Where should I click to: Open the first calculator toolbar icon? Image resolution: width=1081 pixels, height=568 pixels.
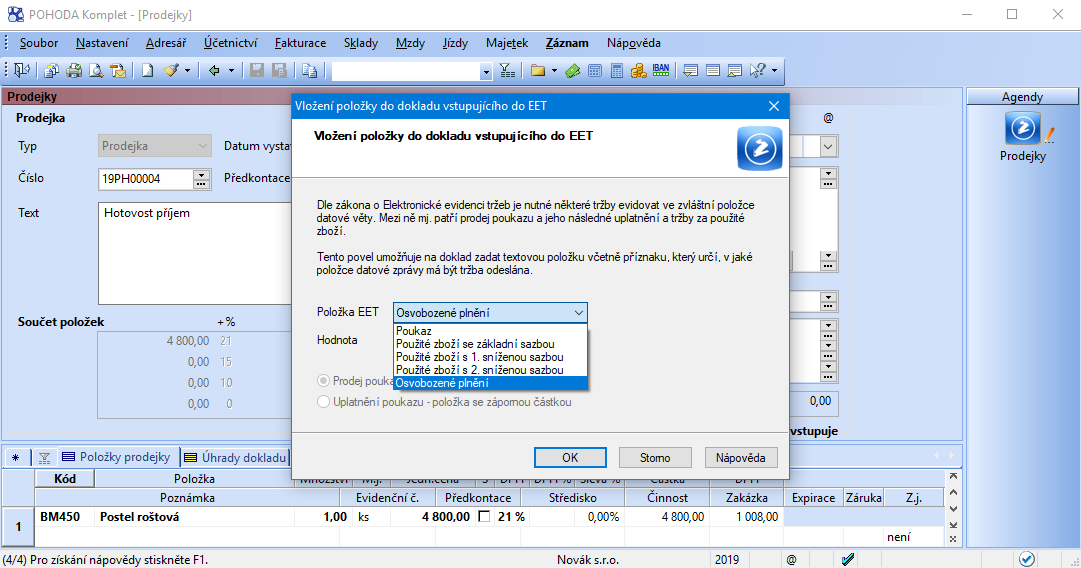595,70
